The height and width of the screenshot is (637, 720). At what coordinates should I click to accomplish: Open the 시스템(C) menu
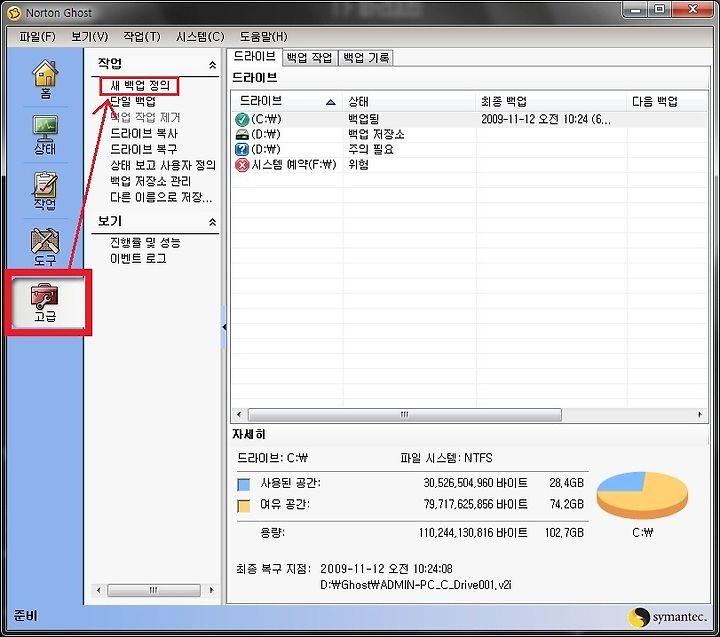pos(200,37)
